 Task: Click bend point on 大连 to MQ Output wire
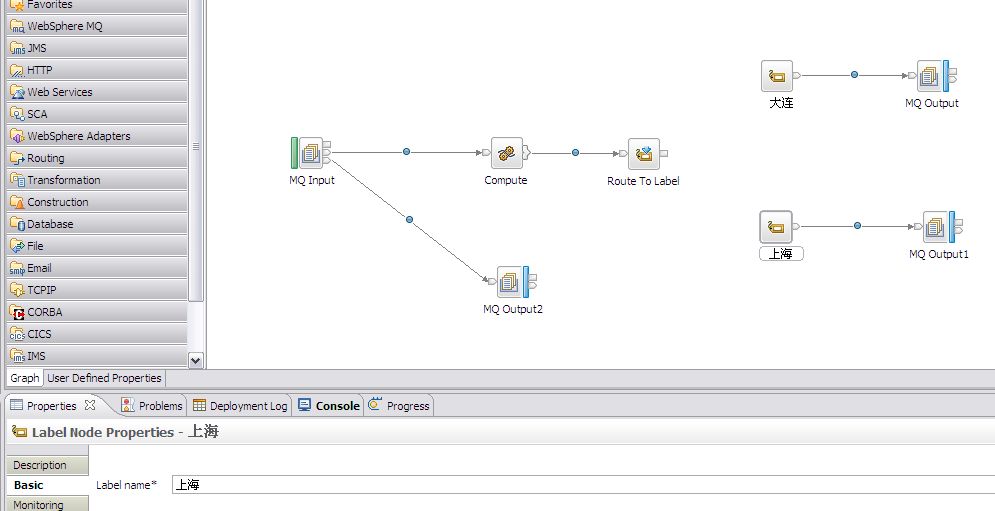coord(854,75)
